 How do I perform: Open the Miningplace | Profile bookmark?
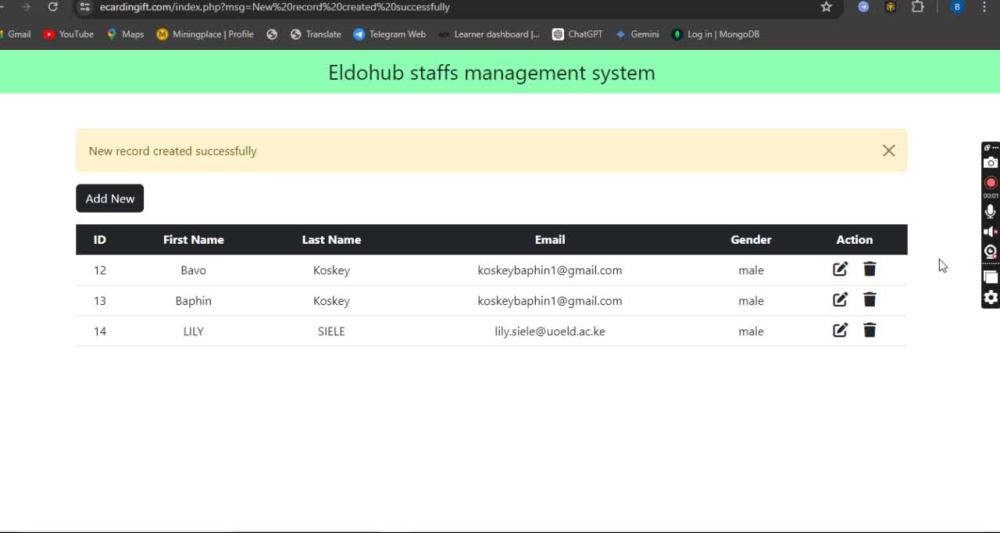(205, 34)
